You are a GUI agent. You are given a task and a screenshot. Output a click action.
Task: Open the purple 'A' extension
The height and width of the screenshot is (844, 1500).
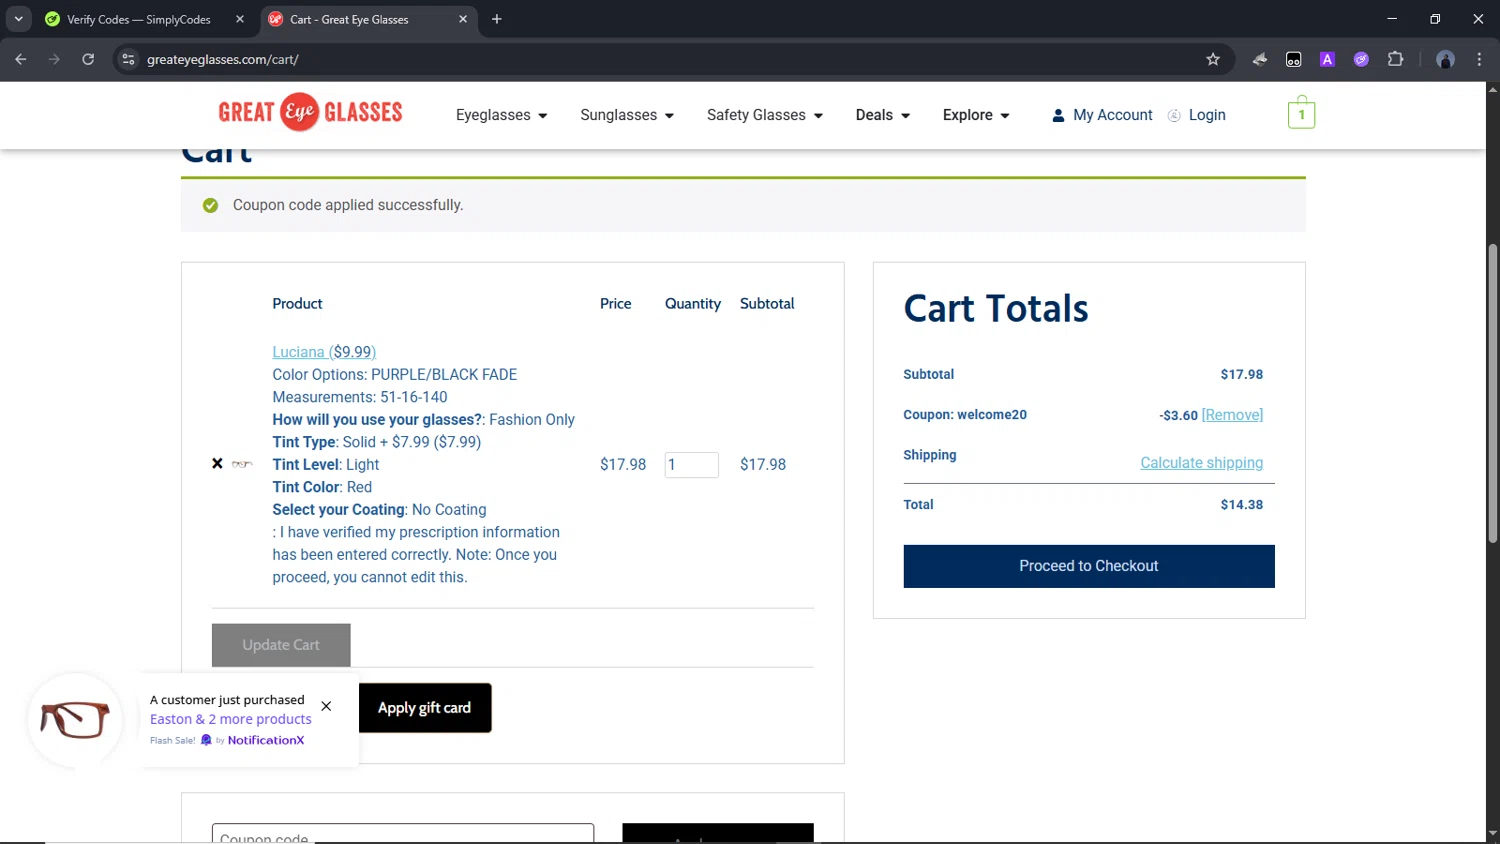pos(1327,59)
